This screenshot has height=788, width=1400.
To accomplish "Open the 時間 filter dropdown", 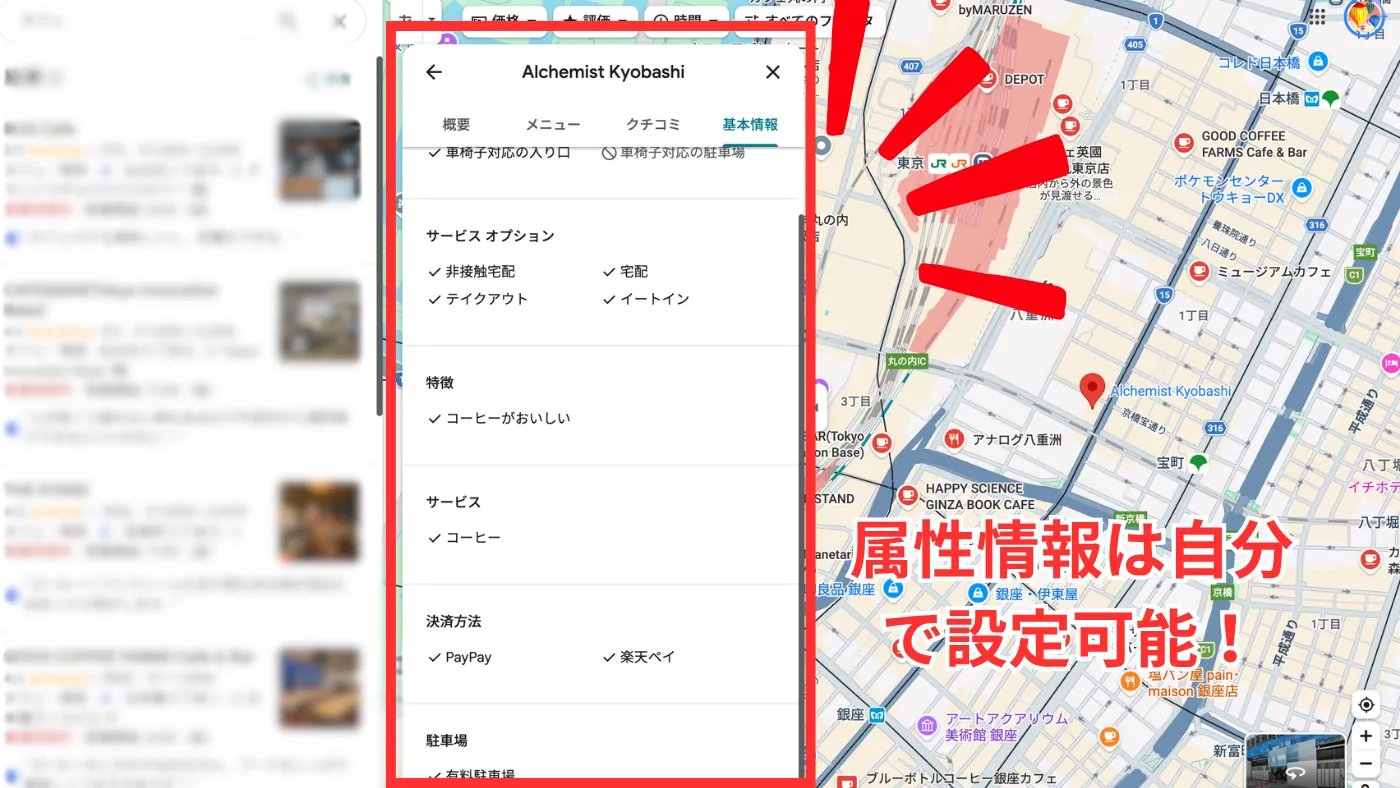I will pos(688,20).
